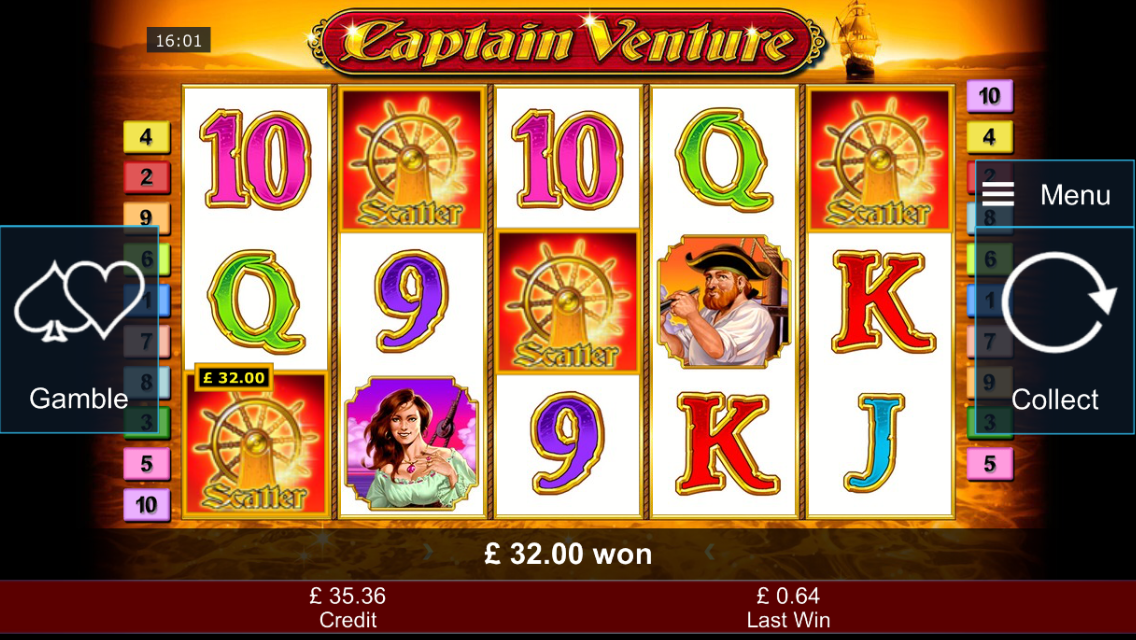
Task: Click the Captain Venture title logo
Action: pyautogui.click(x=568, y=42)
